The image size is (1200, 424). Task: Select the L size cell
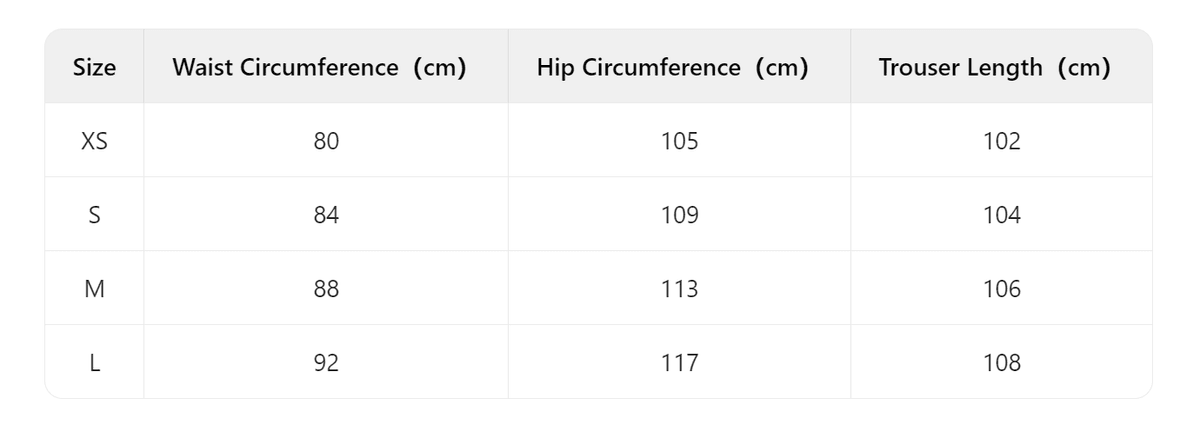(x=94, y=363)
